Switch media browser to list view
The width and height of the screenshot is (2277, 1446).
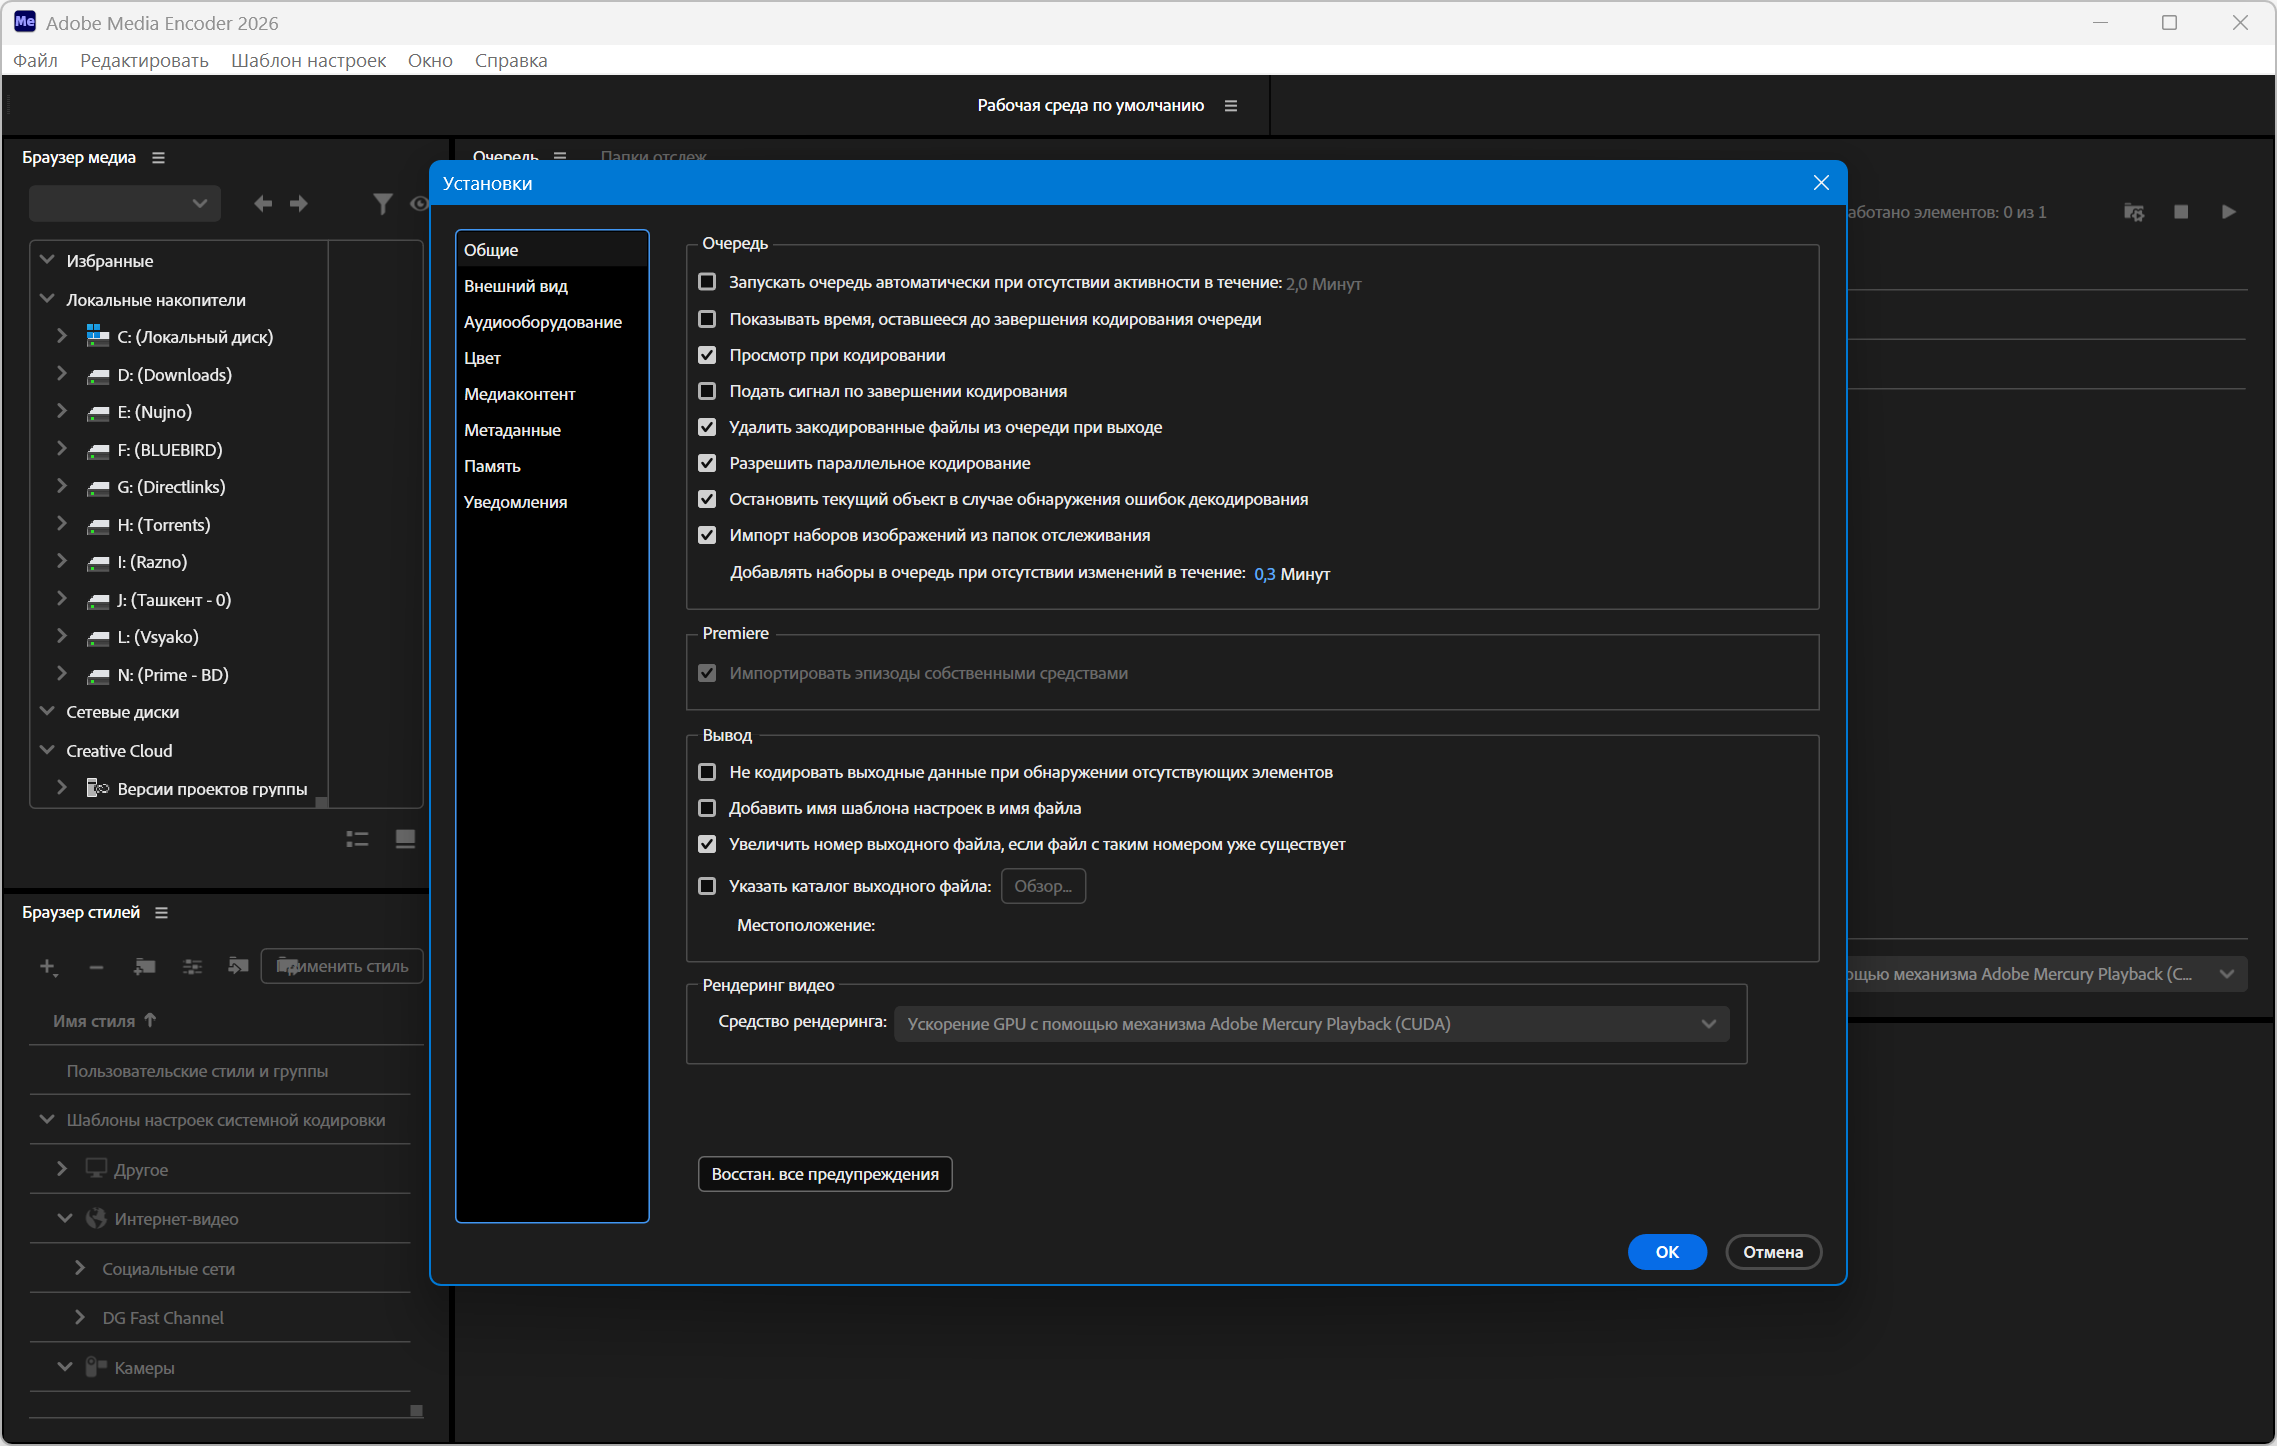pyautogui.click(x=357, y=839)
